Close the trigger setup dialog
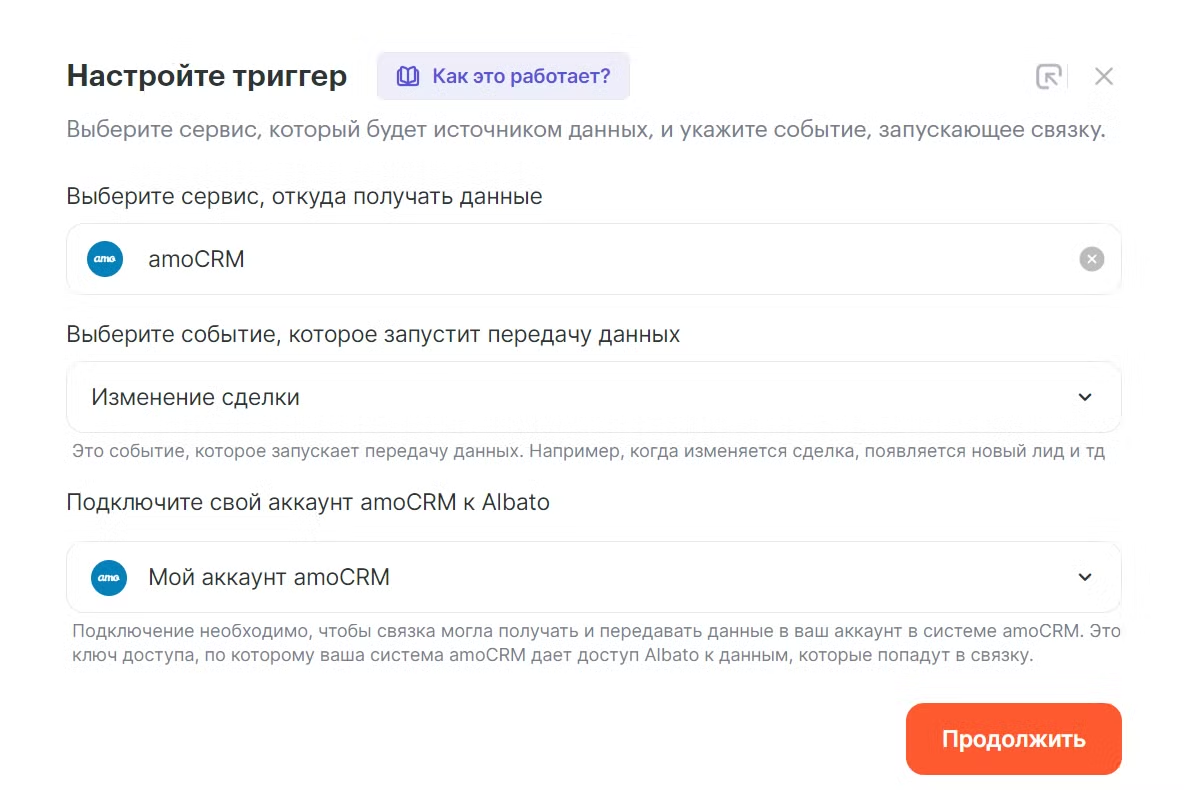The width and height of the screenshot is (1184, 790). click(x=1103, y=76)
